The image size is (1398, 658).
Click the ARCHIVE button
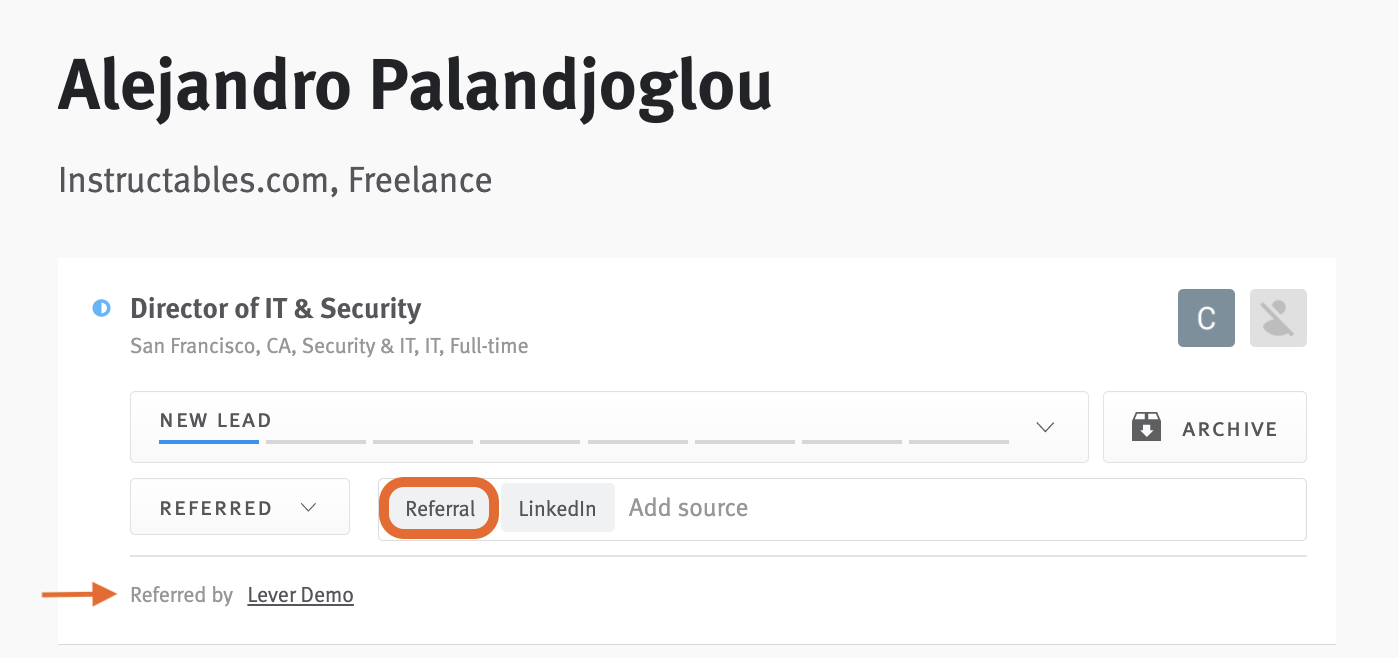[x=1204, y=427]
